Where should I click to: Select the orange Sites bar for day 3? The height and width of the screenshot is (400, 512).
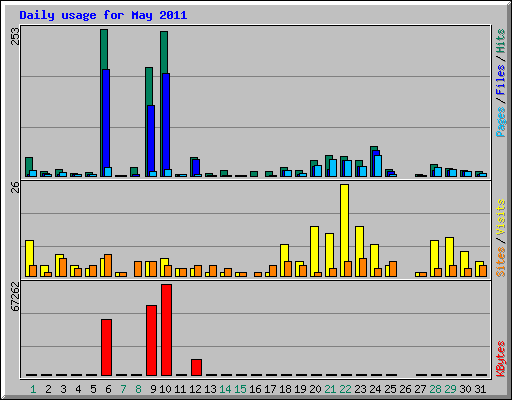[63, 267]
